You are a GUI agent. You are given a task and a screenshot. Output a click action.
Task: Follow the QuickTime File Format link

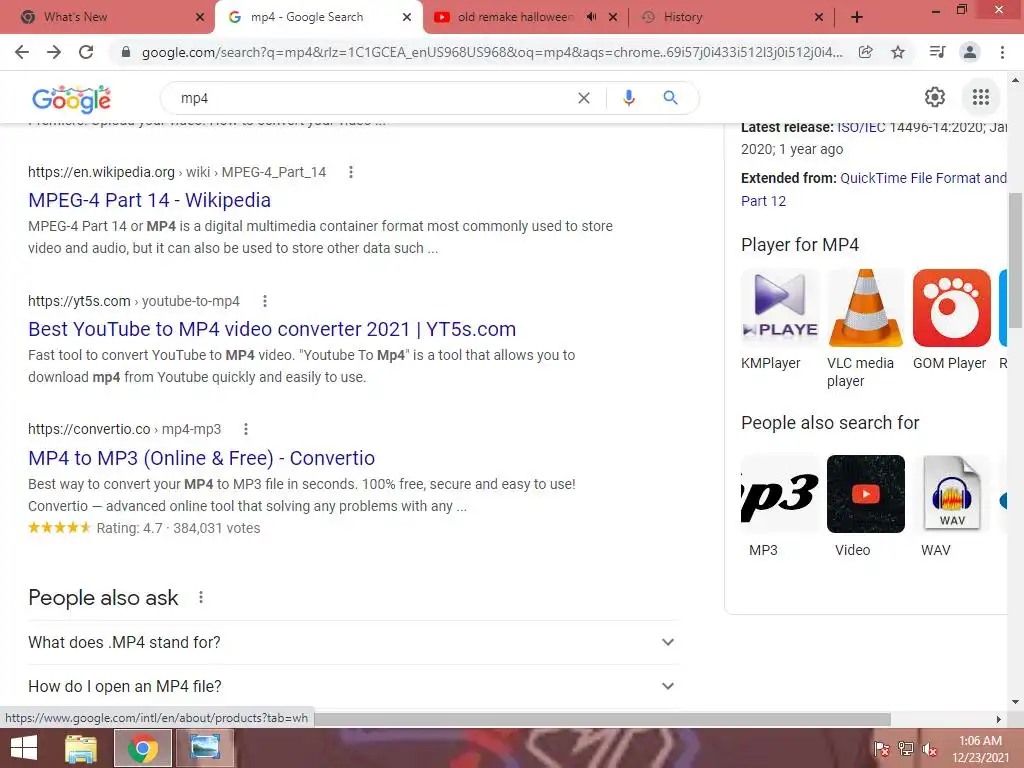click(x=923, y=178)
